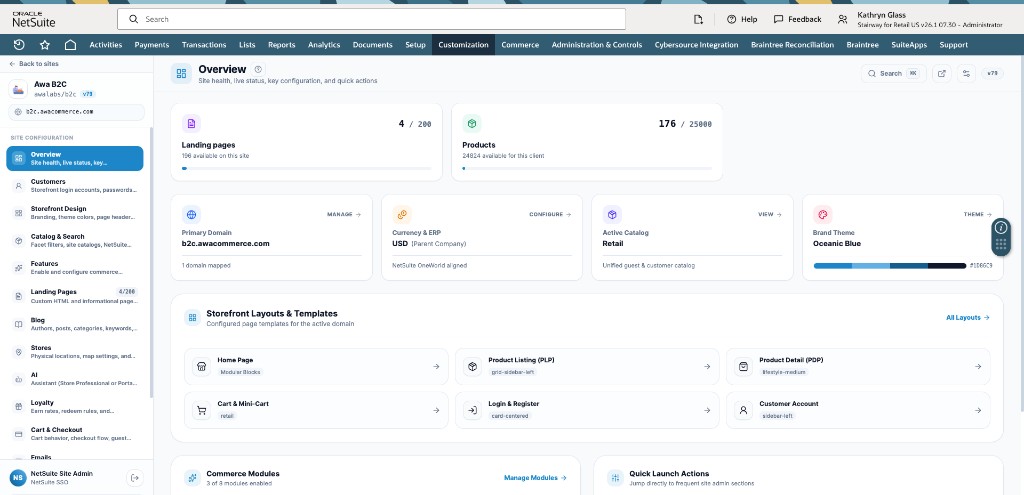The width and height of the screenshot is (1024, 495).
Task: Click the Oceanic Blue theme color bar
Action: coord(889,266)
